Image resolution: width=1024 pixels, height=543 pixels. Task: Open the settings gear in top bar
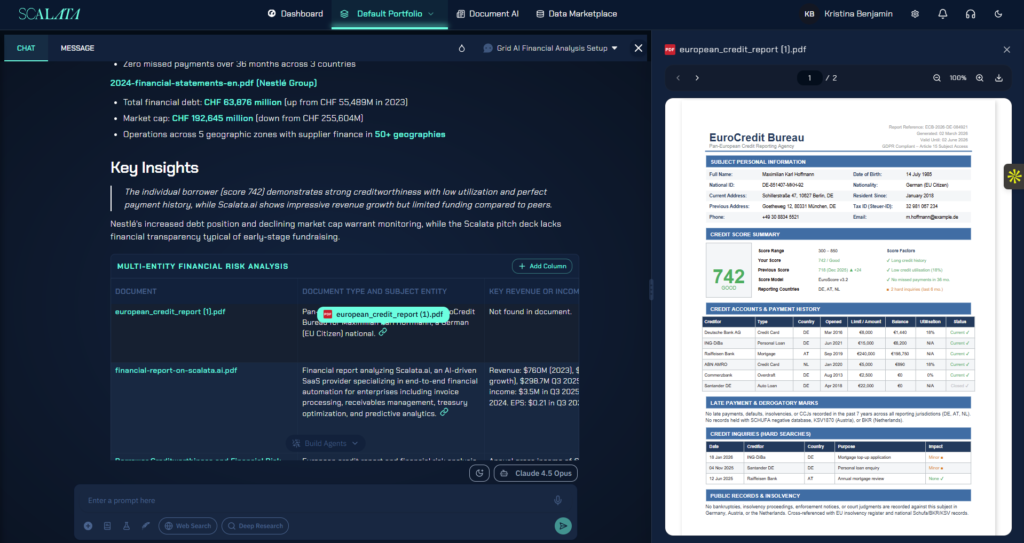[x=915, y=14]
